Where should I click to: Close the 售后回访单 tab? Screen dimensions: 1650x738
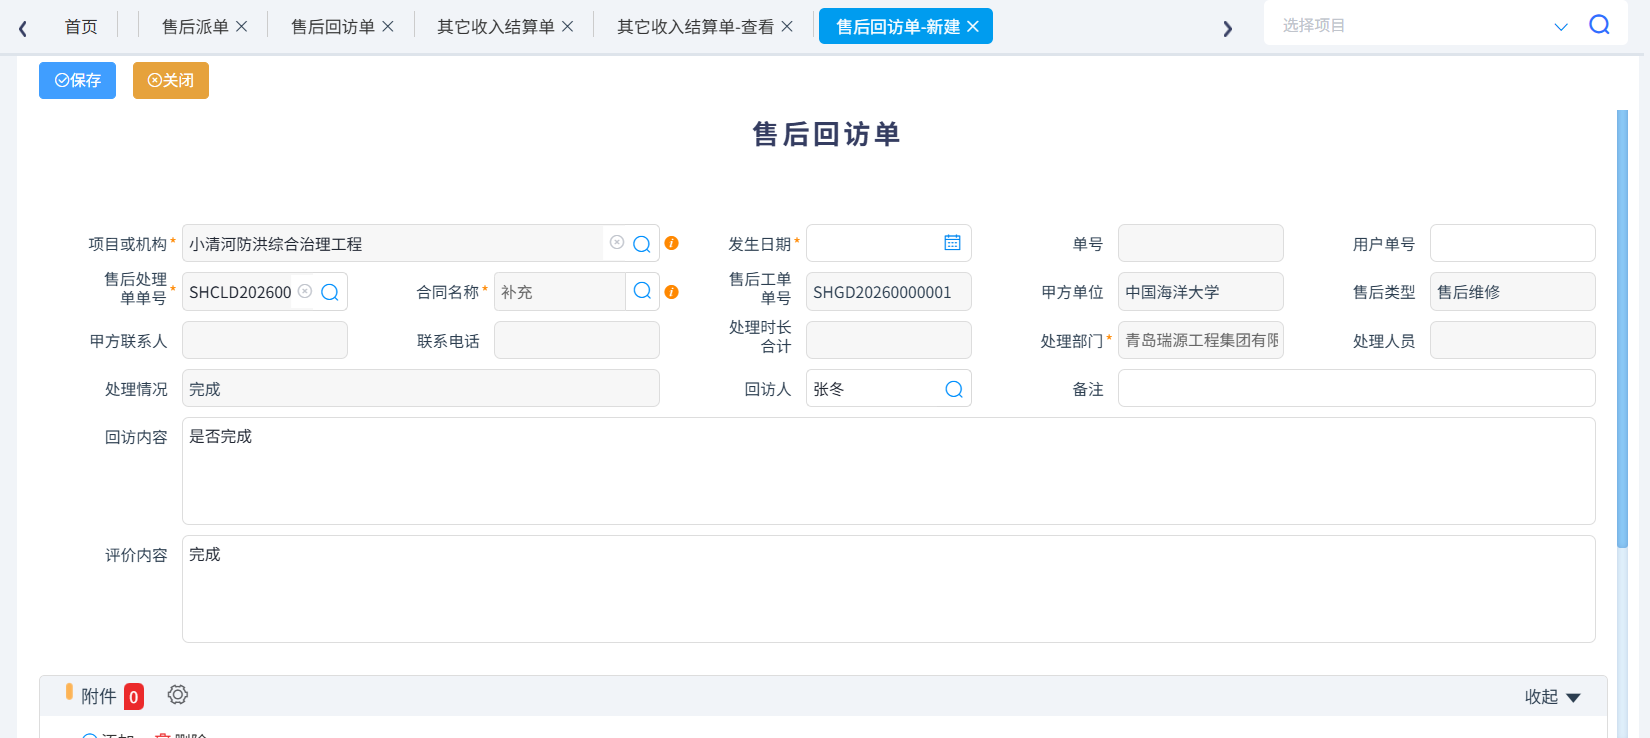pos(388,26)
